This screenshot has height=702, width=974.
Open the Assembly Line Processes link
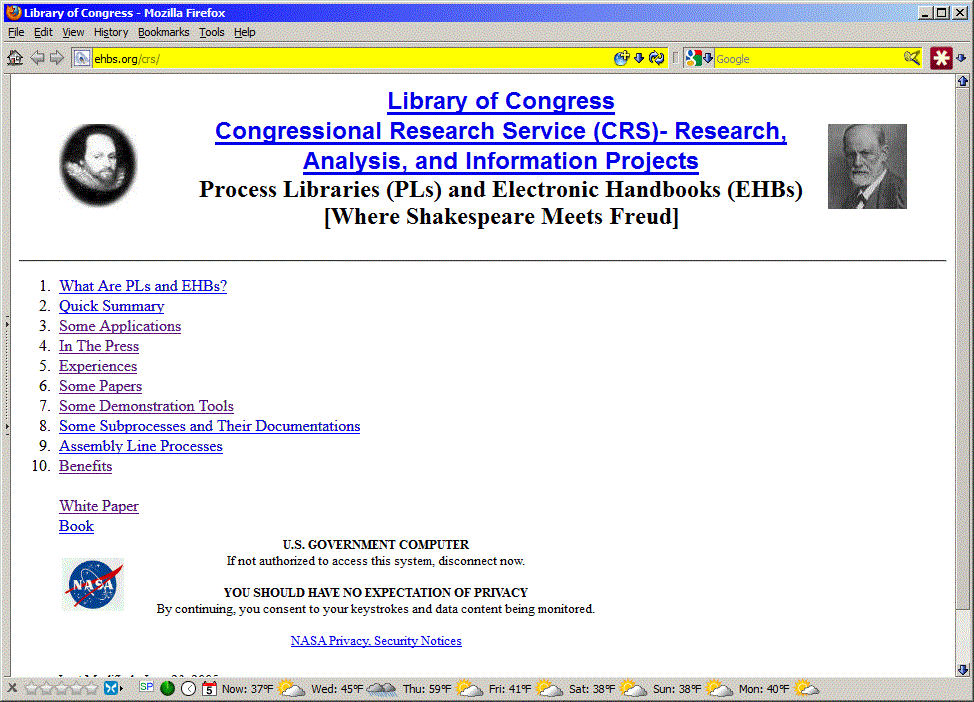click(141, 446)
